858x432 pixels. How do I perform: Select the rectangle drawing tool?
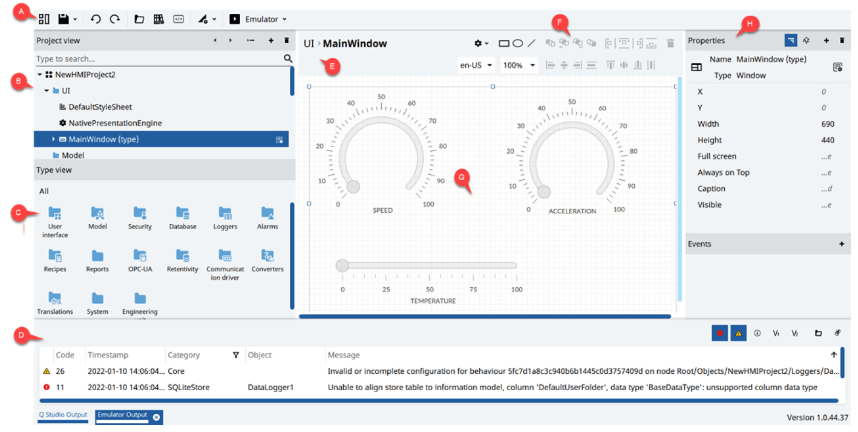click(504, 44)
